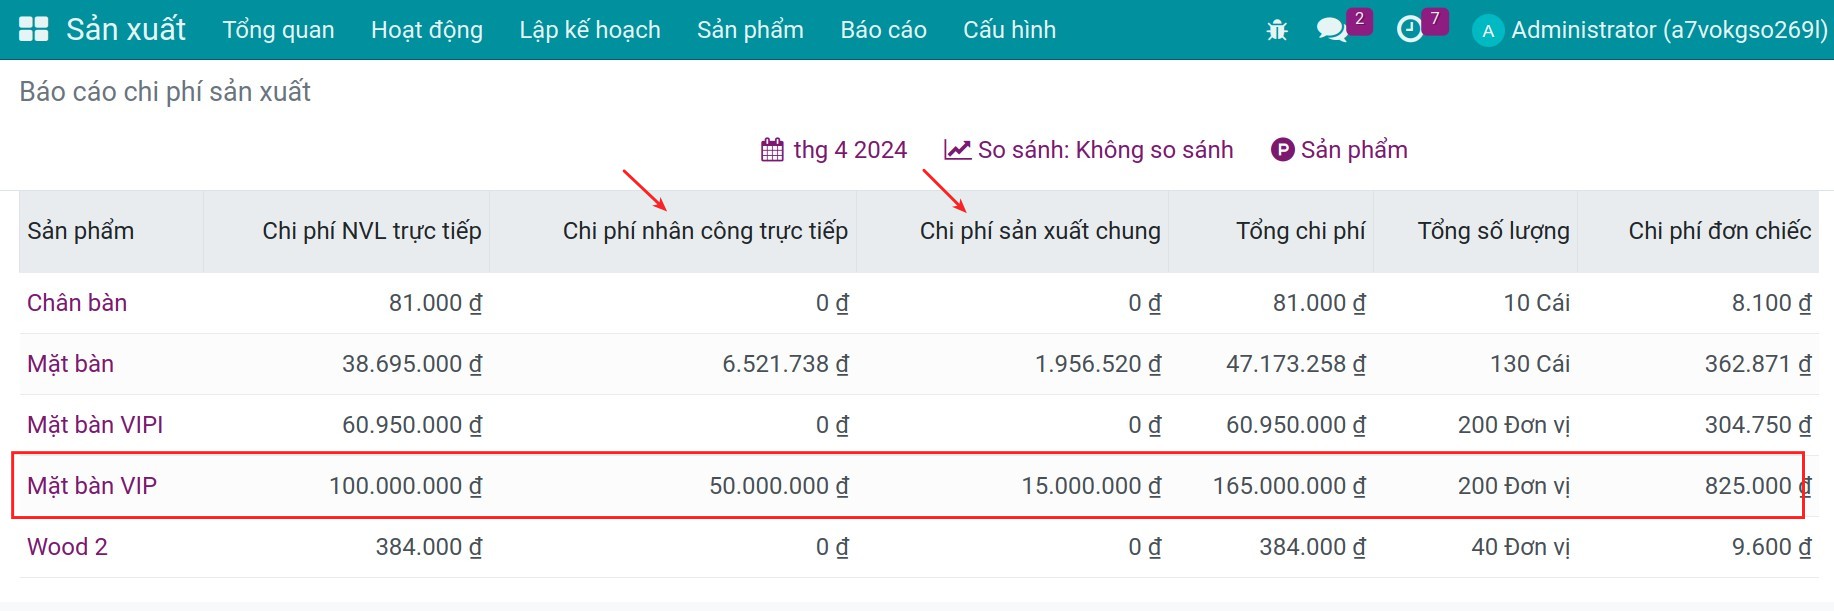Click the Chi phí sản xuất chung header
The width and height of the screenshot is (1834, 611).
(1012, 231)
